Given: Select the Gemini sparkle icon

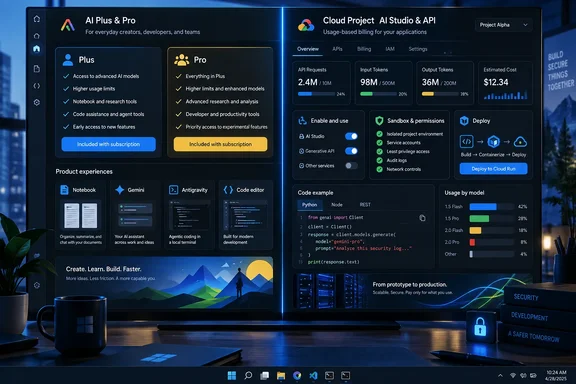Looking at the screenshot, I should [x=119, y=190].
